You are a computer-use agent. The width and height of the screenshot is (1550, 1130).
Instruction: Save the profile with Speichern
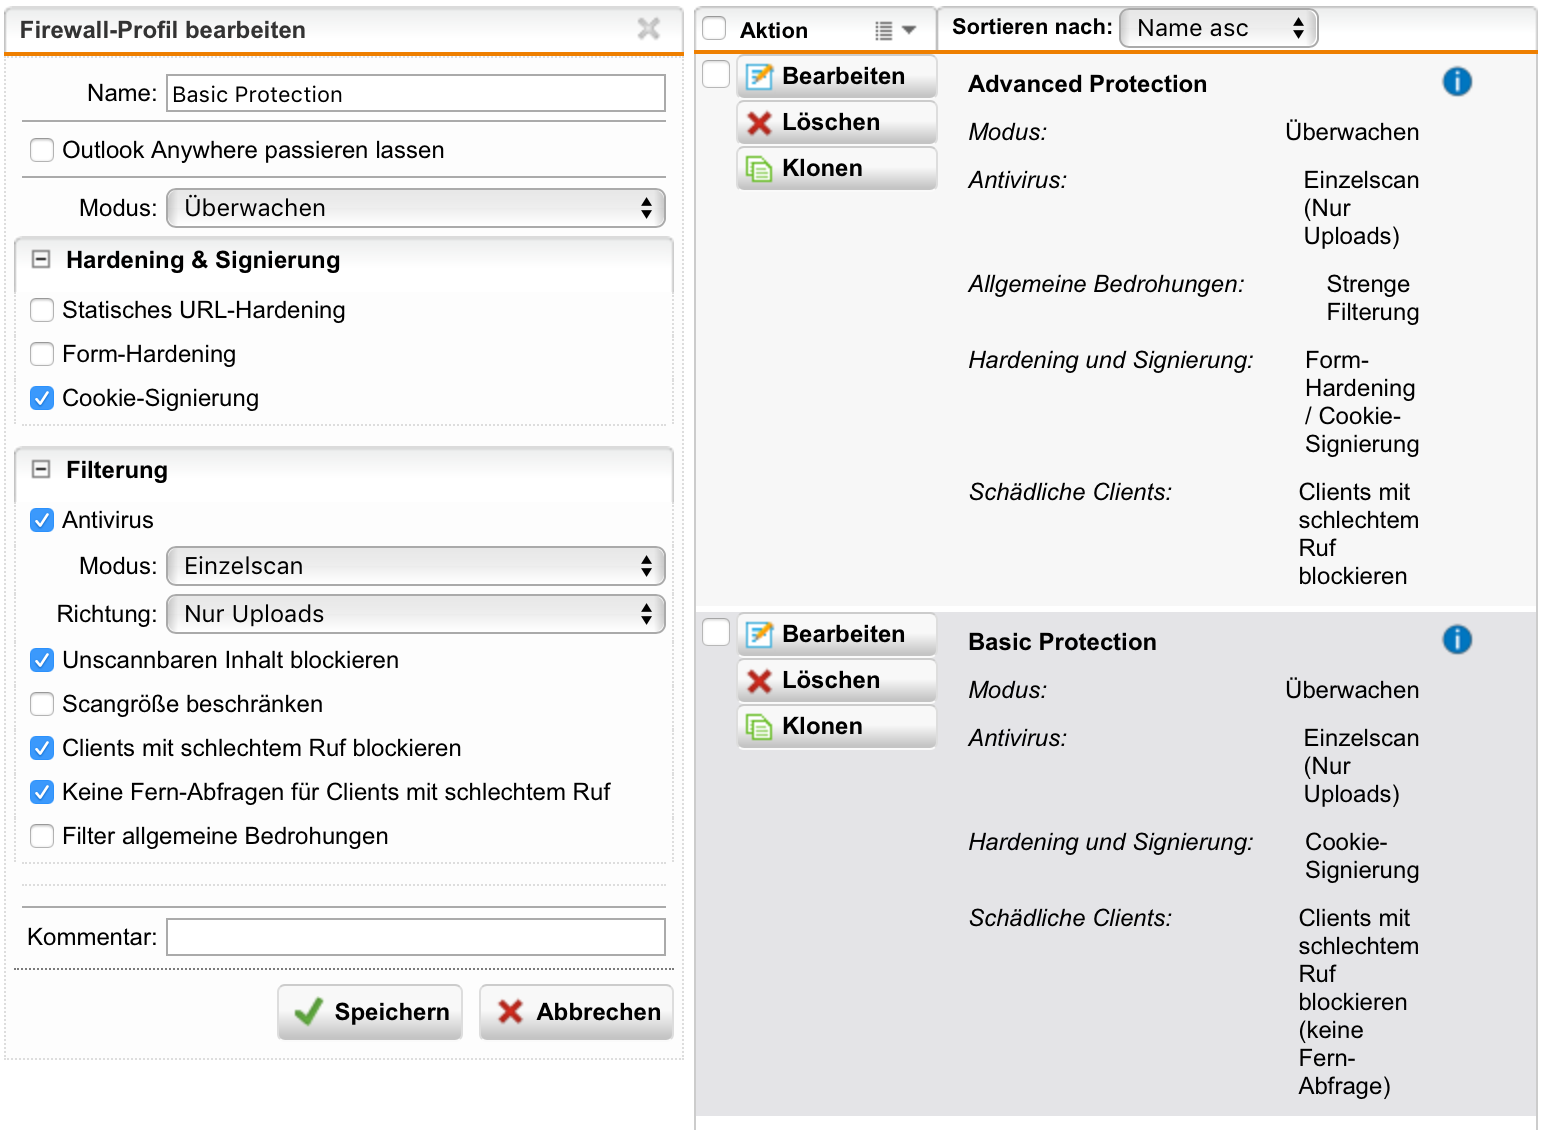point(370,1012)
